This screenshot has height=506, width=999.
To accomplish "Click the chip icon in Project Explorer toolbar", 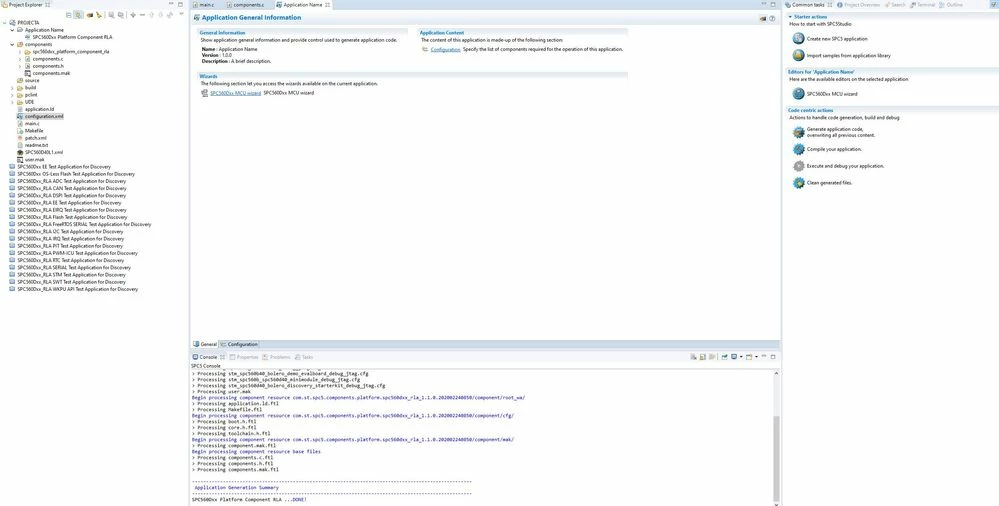I will pos(90,15).
